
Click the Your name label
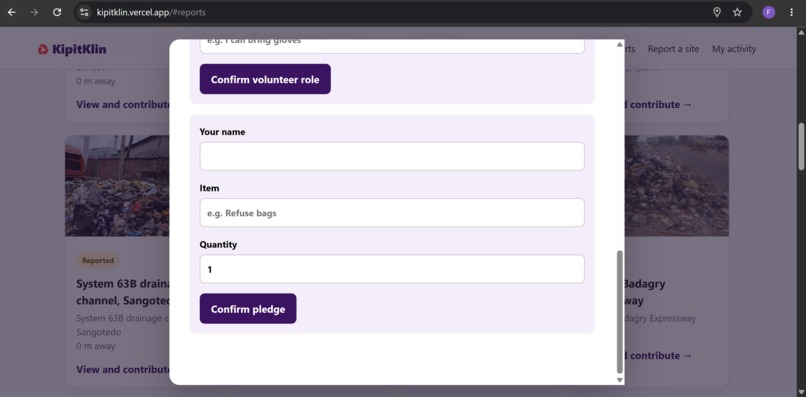coord(222,132)
